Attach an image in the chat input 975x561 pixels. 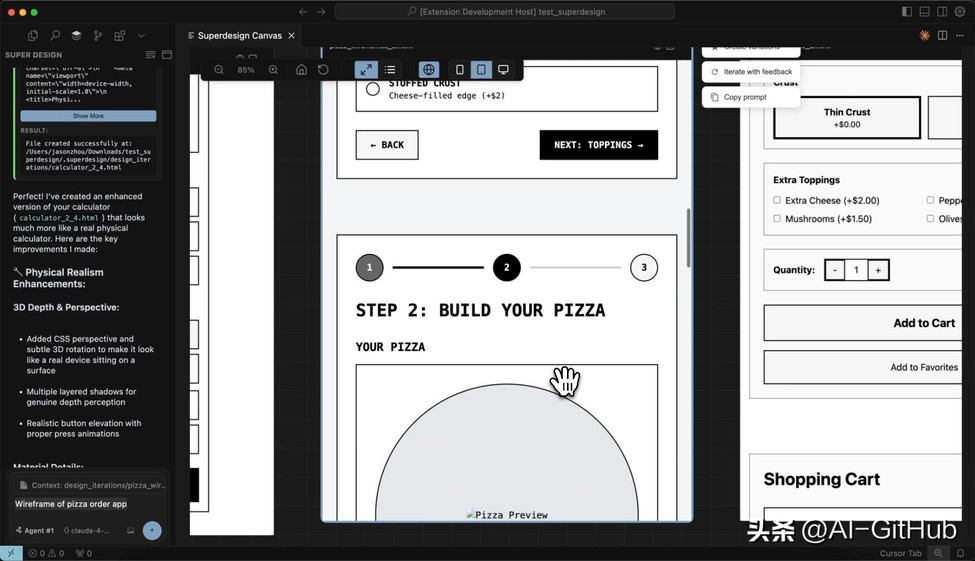coord(131,531)
